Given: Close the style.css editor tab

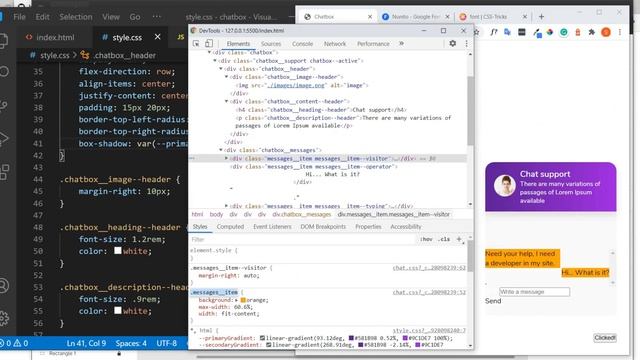Looking at the screenshot, I should (x=158, y=37).
